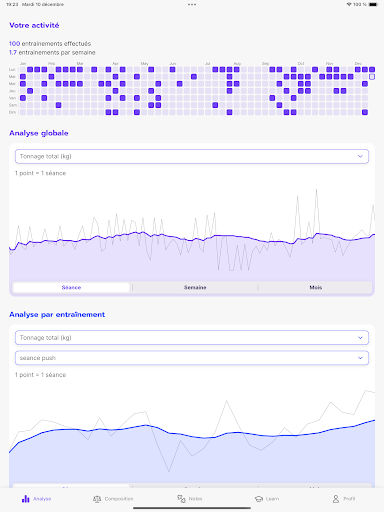Select Séance segment in Analyse globale
Image resolution: width=384 pixels, height=512 pixels.
tap(71, 287)
